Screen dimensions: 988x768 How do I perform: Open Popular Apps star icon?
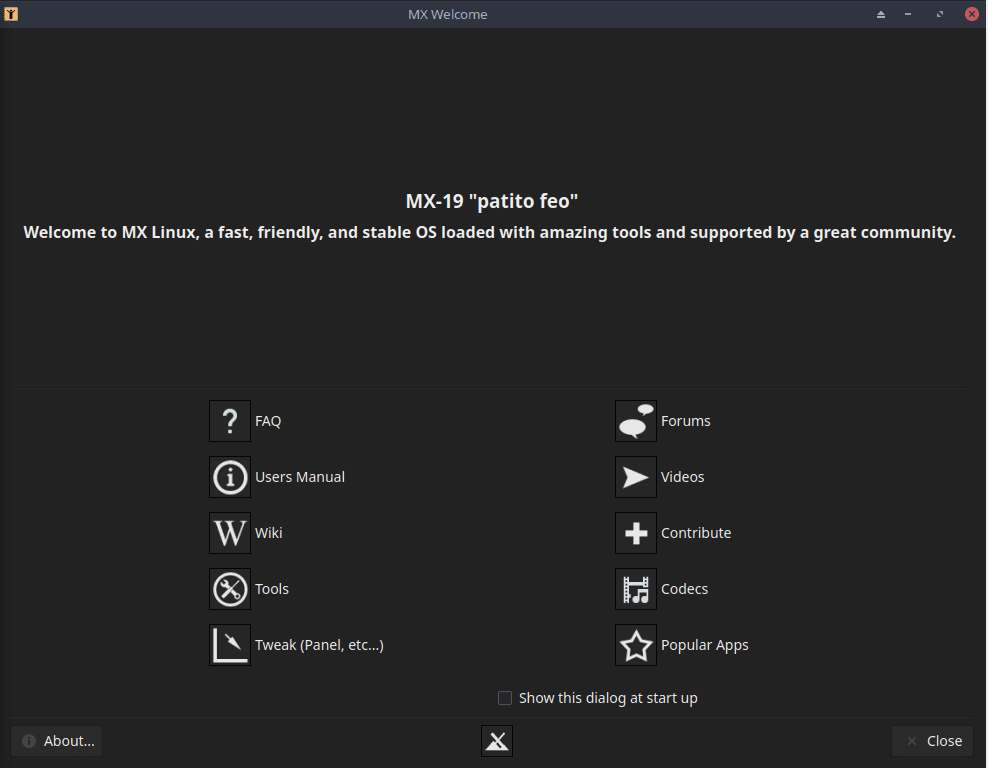click(636, 645)
